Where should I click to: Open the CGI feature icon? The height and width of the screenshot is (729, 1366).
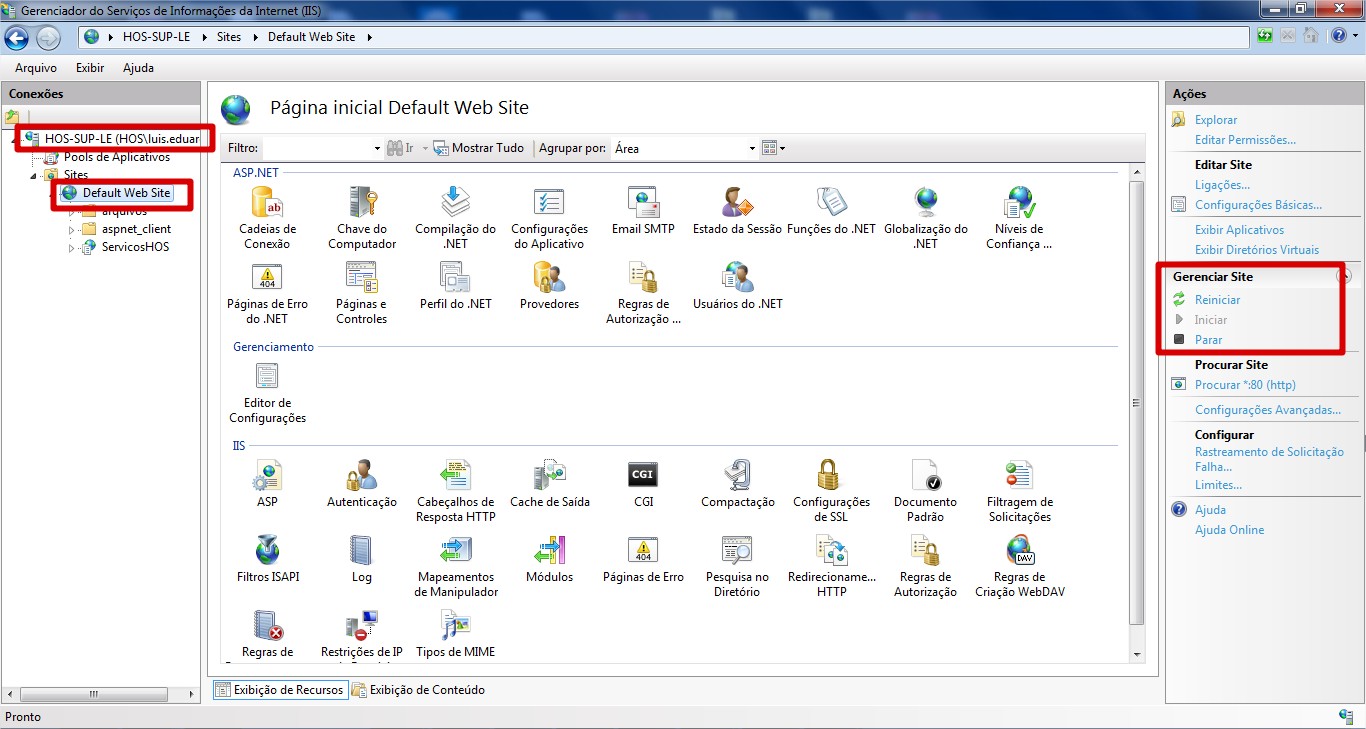643,474
